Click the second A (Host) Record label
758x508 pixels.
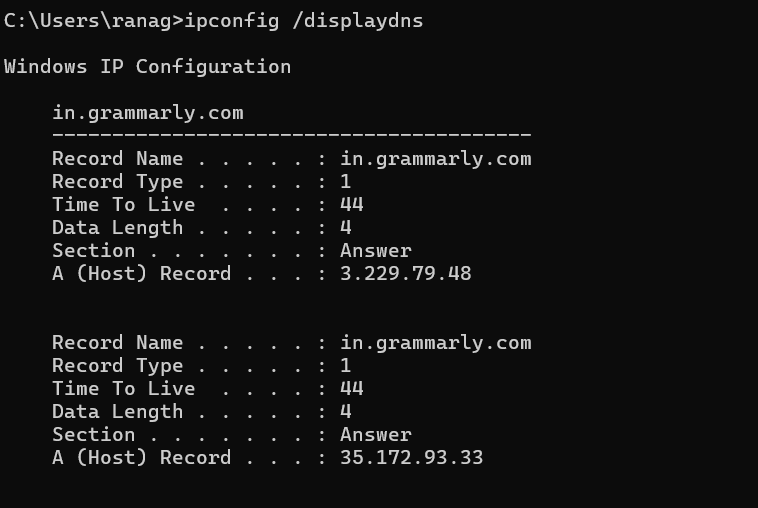point(142,458)
